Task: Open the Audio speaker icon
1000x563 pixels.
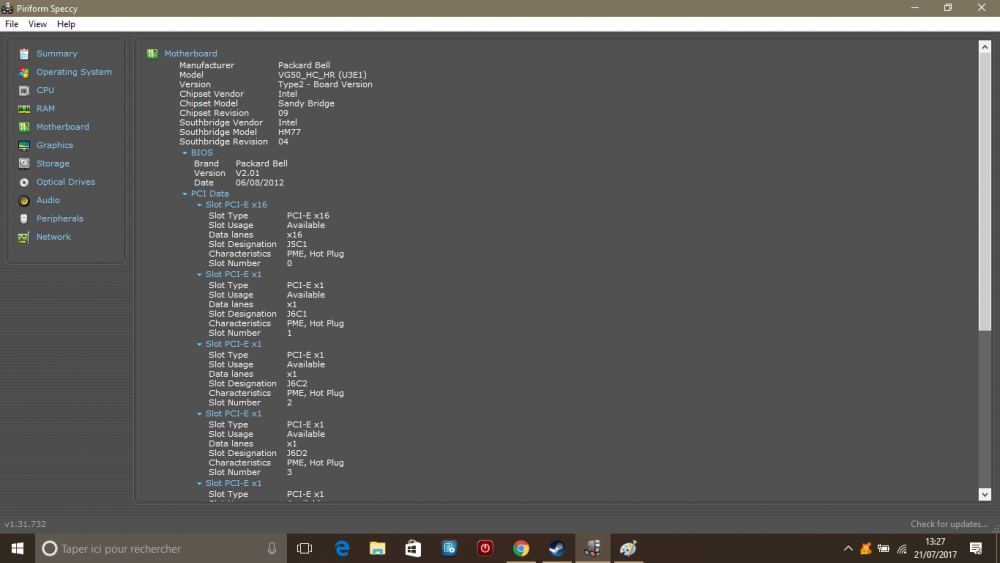Action: (x=24, y=200)
